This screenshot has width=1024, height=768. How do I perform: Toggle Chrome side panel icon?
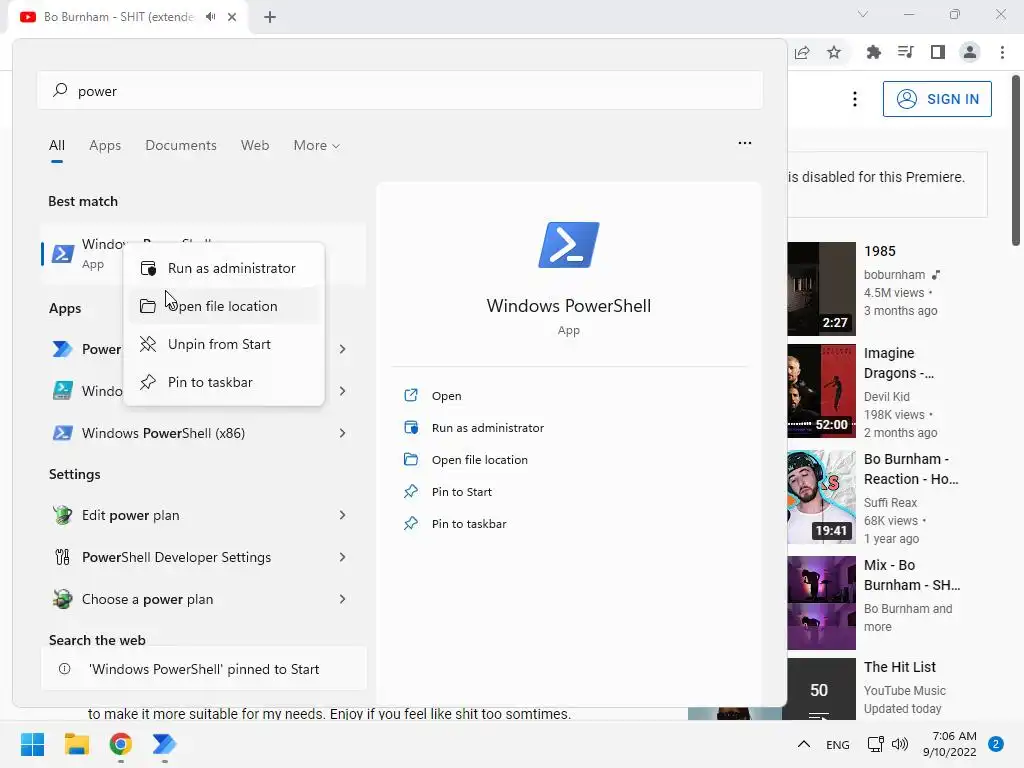coord(937,52)
